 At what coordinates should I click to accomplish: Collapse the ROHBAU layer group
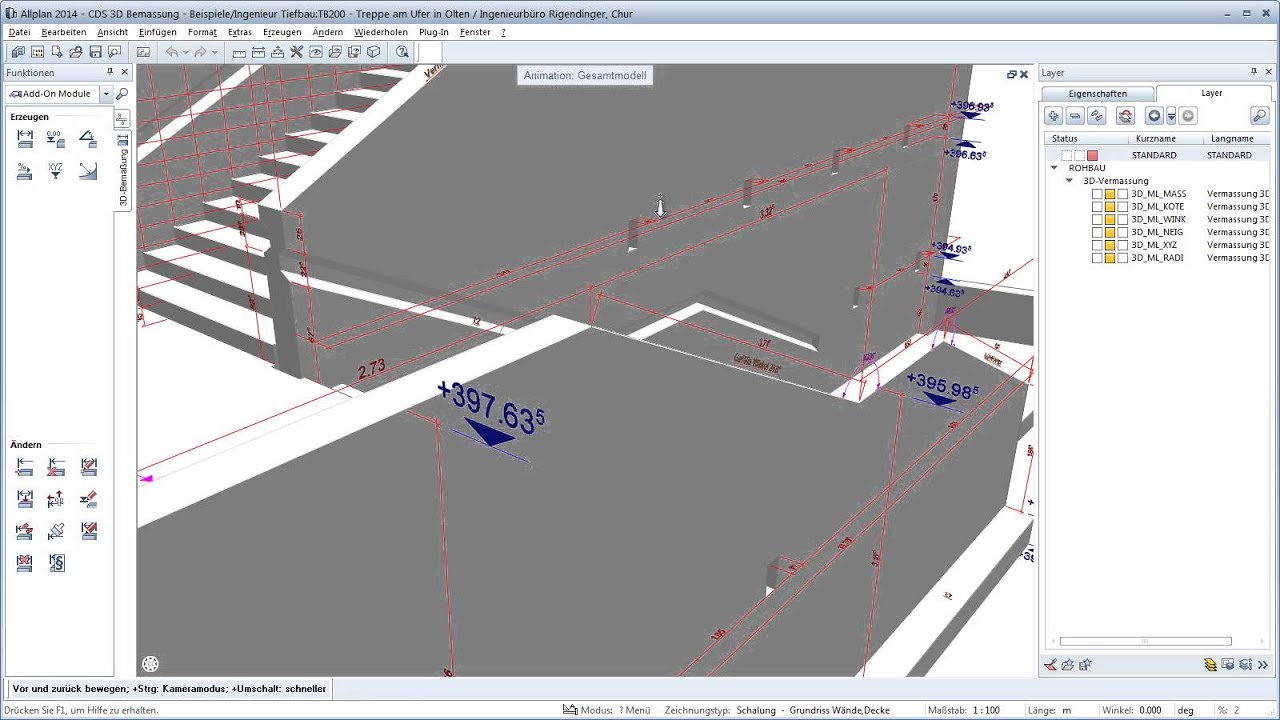(1054, 168)
